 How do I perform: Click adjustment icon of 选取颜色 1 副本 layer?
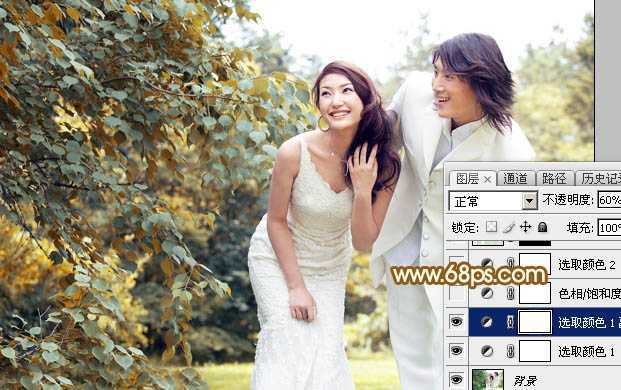pos(486,322)
